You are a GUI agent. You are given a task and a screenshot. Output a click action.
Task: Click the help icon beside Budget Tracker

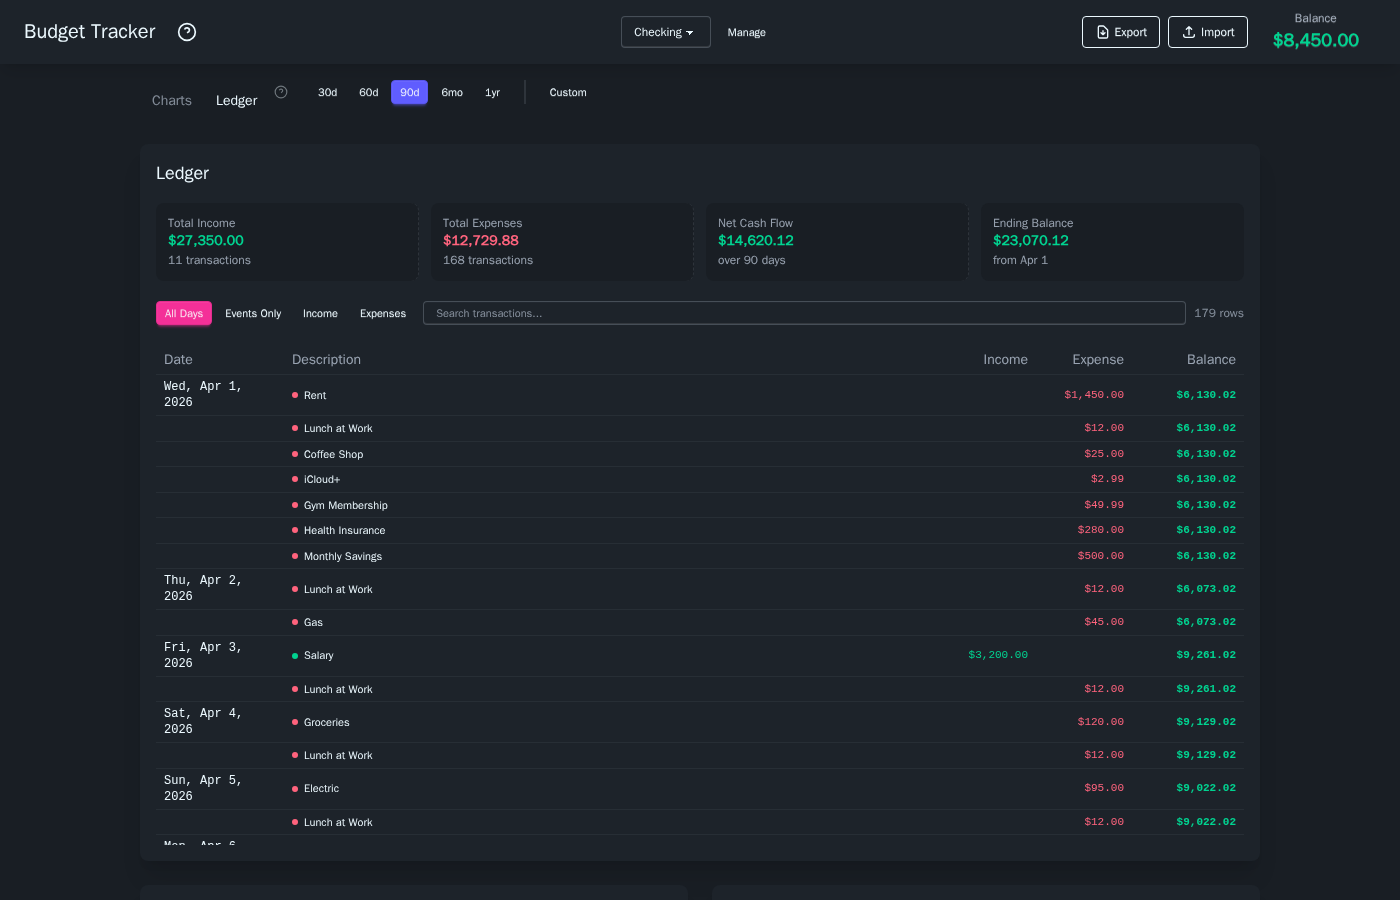point(187,32)
